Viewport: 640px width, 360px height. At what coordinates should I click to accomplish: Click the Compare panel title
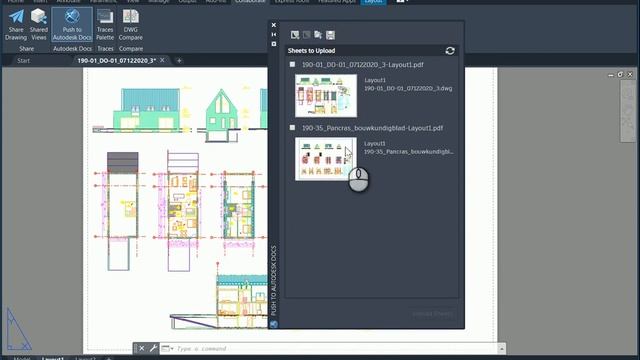[x=131, y=49]
